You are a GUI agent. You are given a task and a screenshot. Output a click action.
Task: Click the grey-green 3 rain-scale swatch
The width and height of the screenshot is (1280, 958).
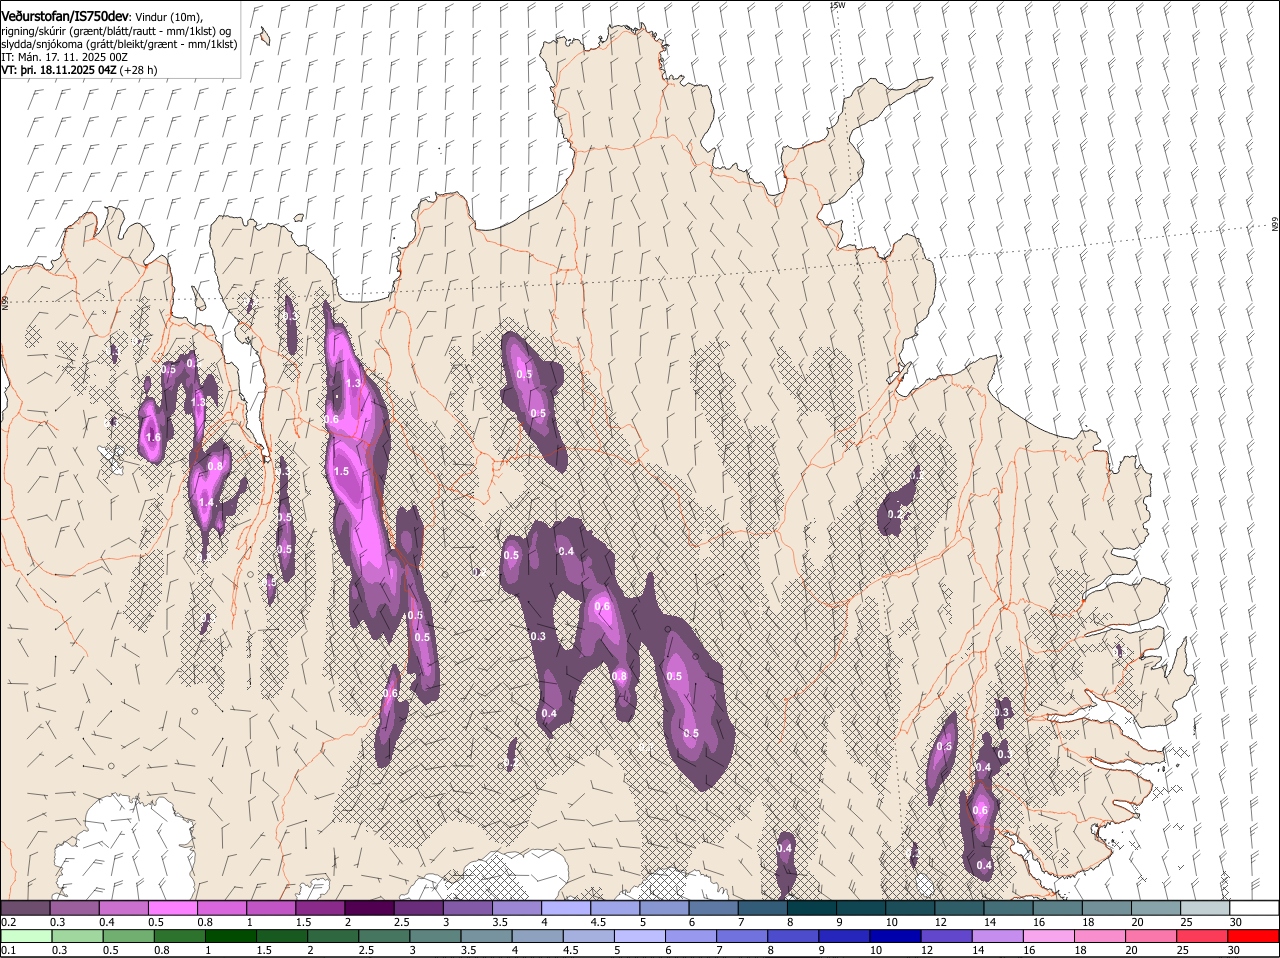tap(435, 936)
